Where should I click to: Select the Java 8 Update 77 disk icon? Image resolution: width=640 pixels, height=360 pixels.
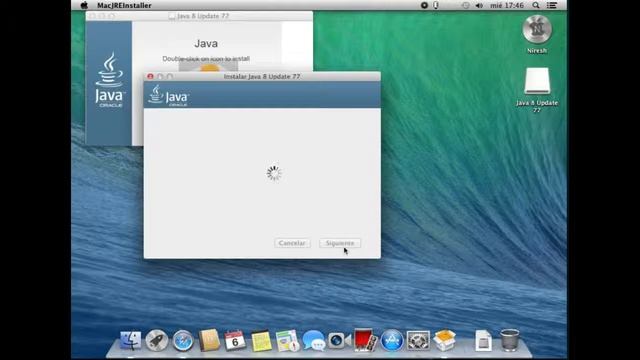tap(537, 81)
